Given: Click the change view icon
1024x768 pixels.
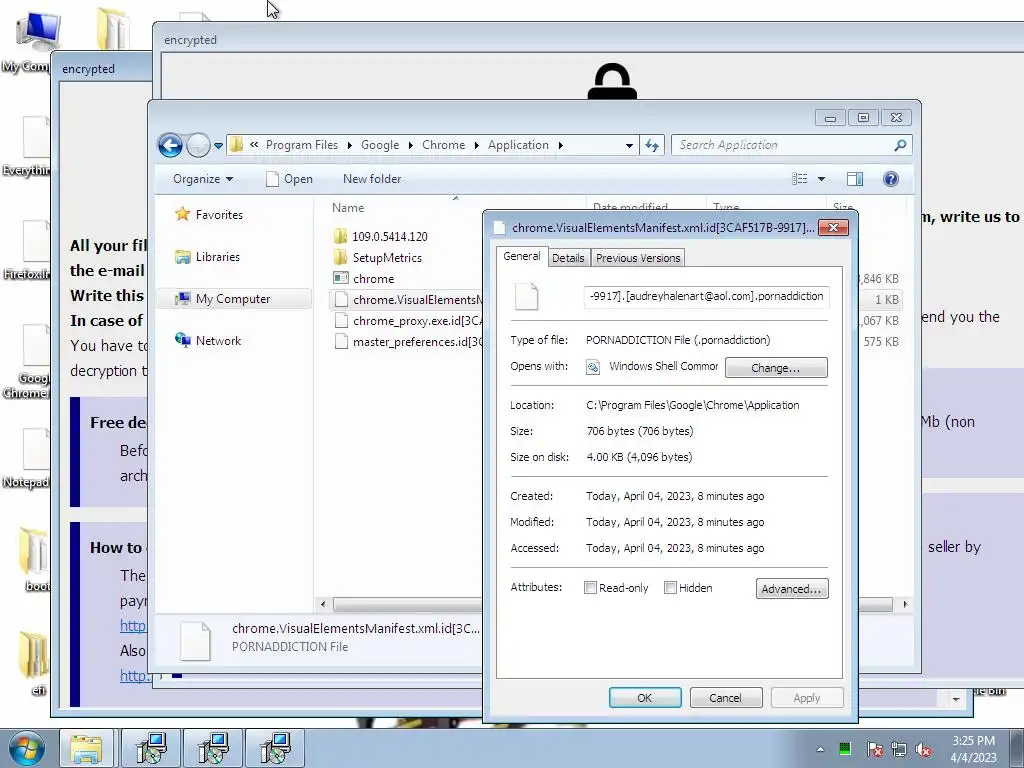Looking at the screenshot, I should point(799,179).
